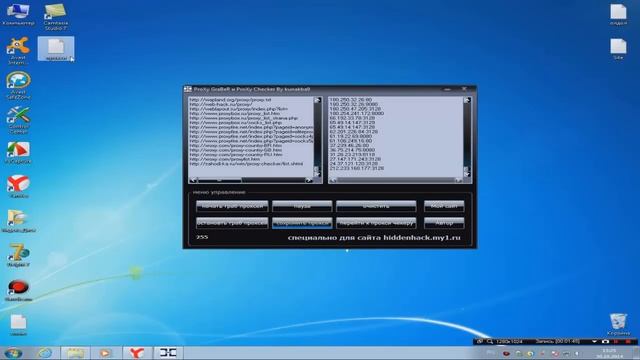Click the volume icon in system tray
This screenshot has height=360, width=640.
click(x=577, y=353)
